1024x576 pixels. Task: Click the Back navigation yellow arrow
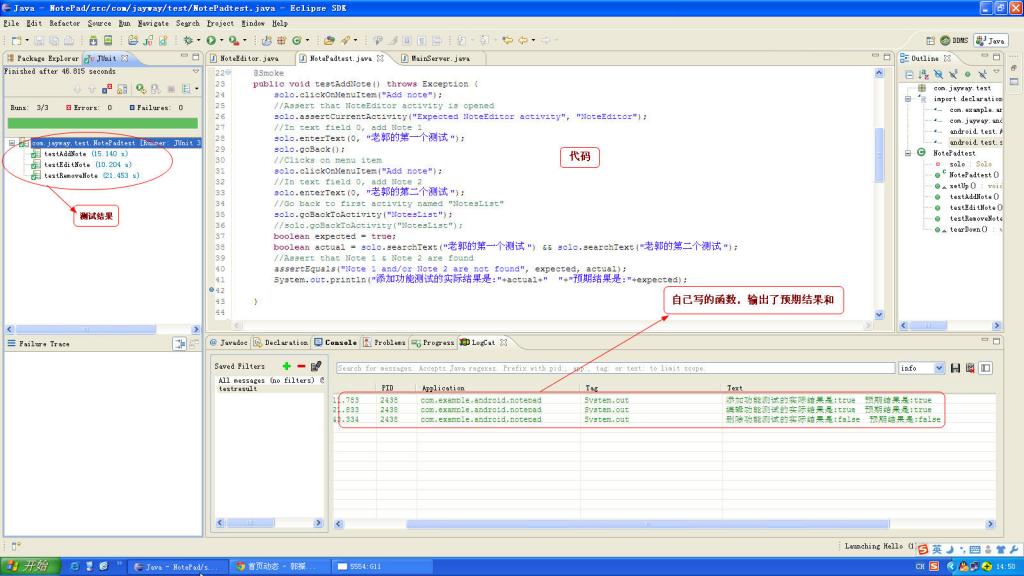[522, 40]
